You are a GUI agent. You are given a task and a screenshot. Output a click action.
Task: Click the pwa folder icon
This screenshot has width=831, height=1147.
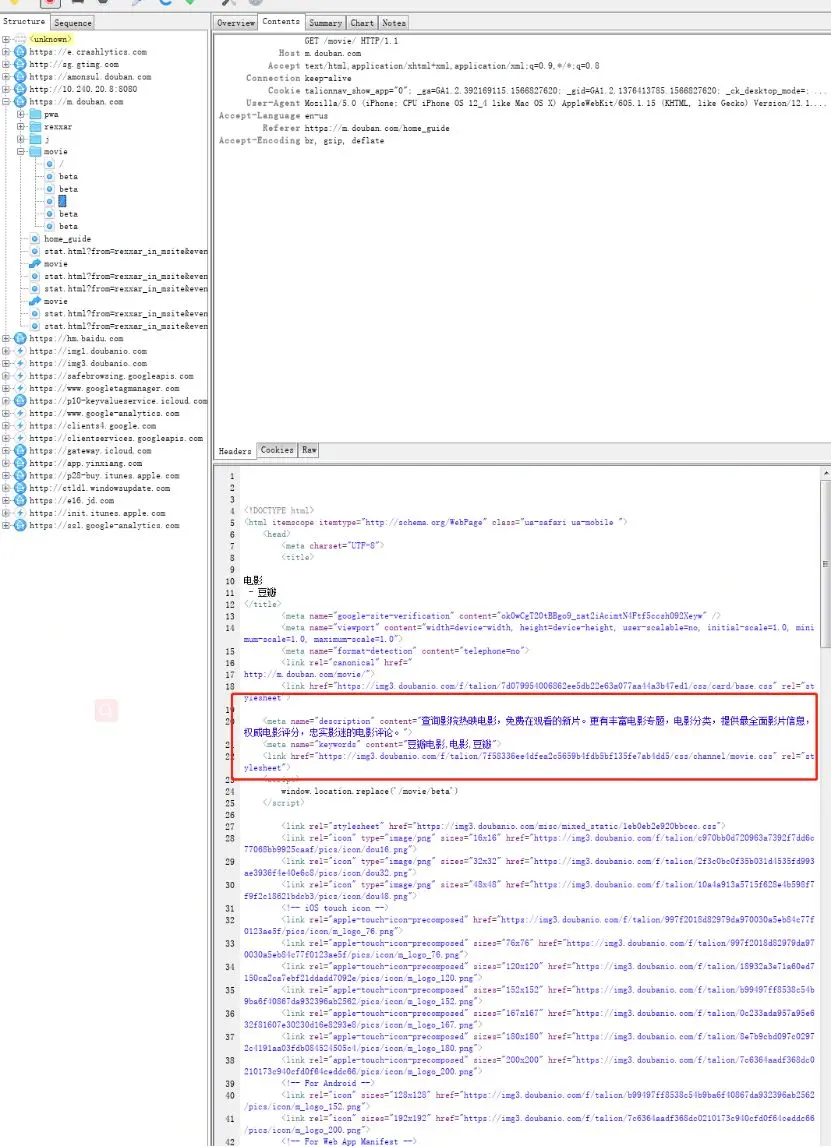pos(34,114)
